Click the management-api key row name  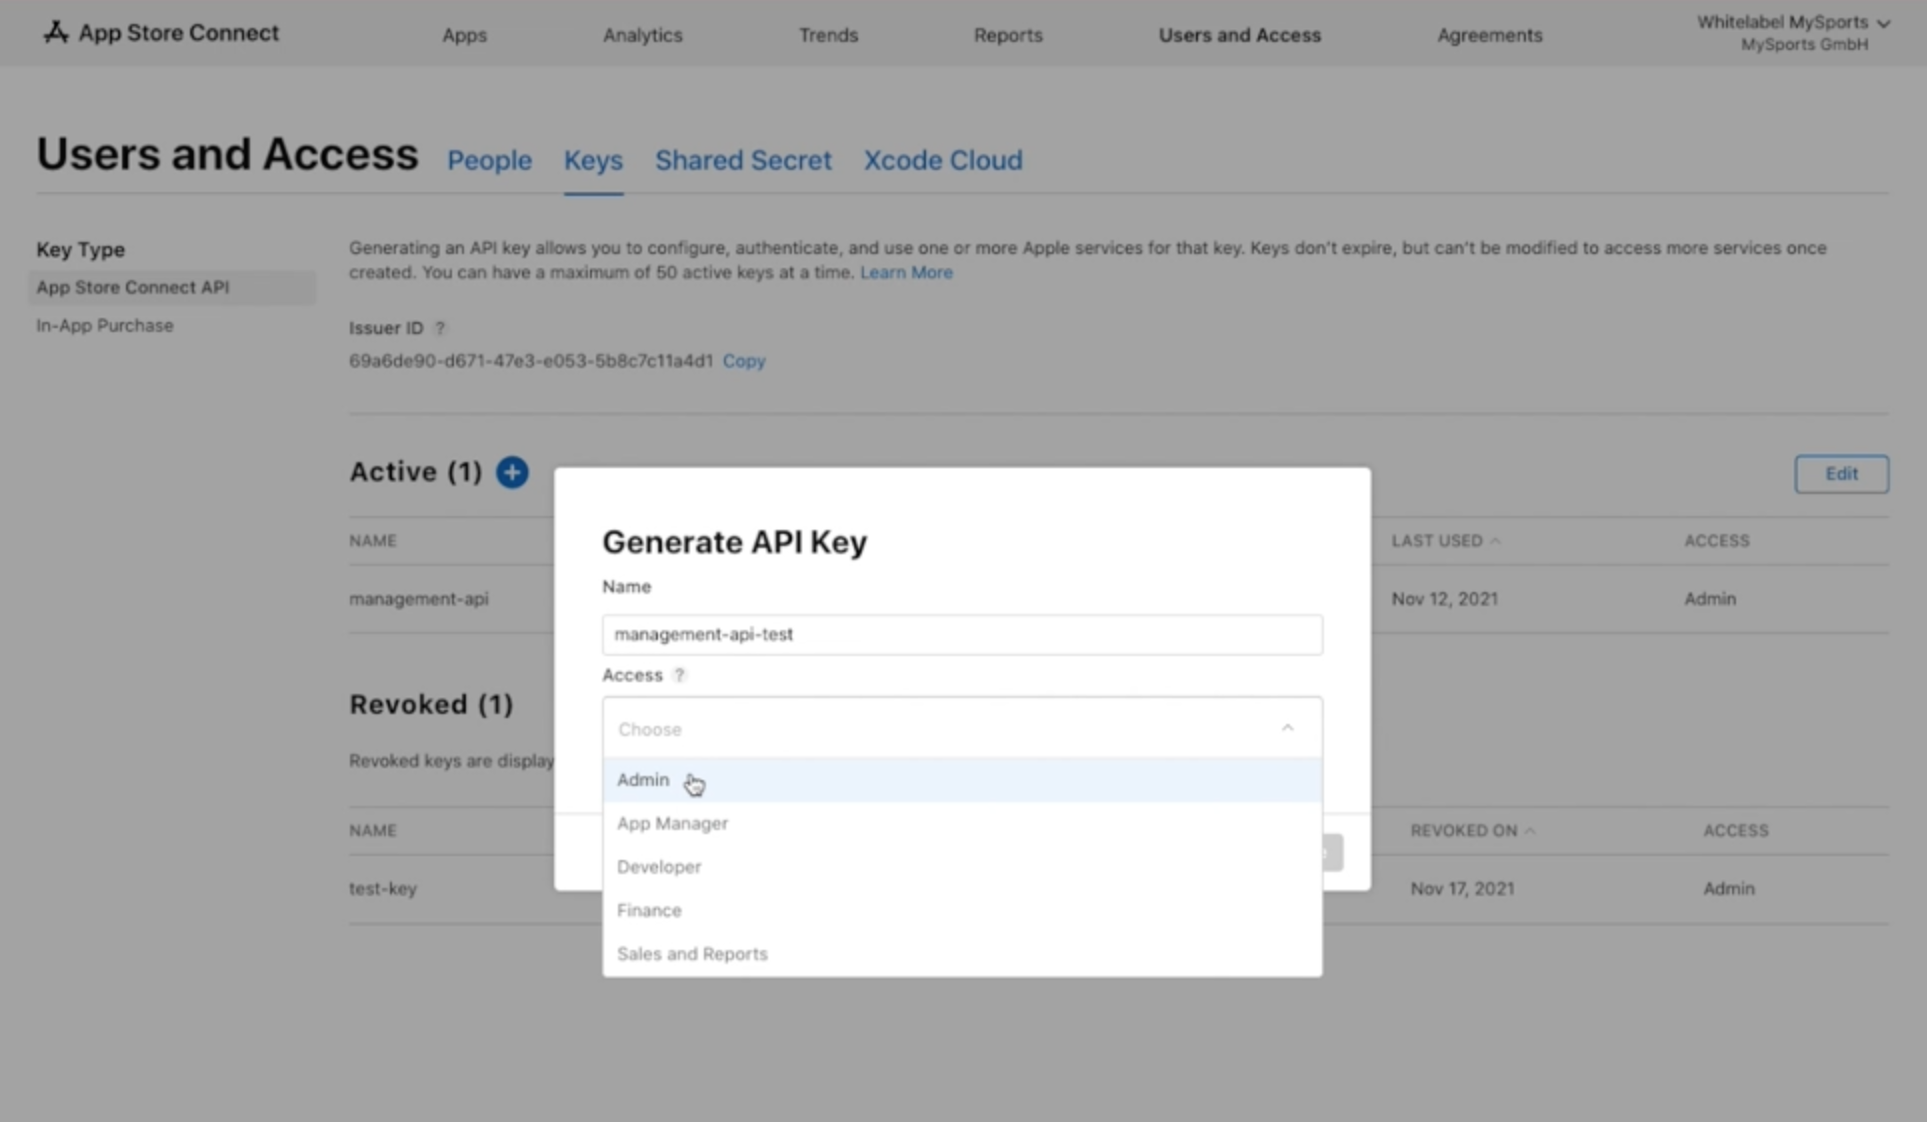click(419, 599)
